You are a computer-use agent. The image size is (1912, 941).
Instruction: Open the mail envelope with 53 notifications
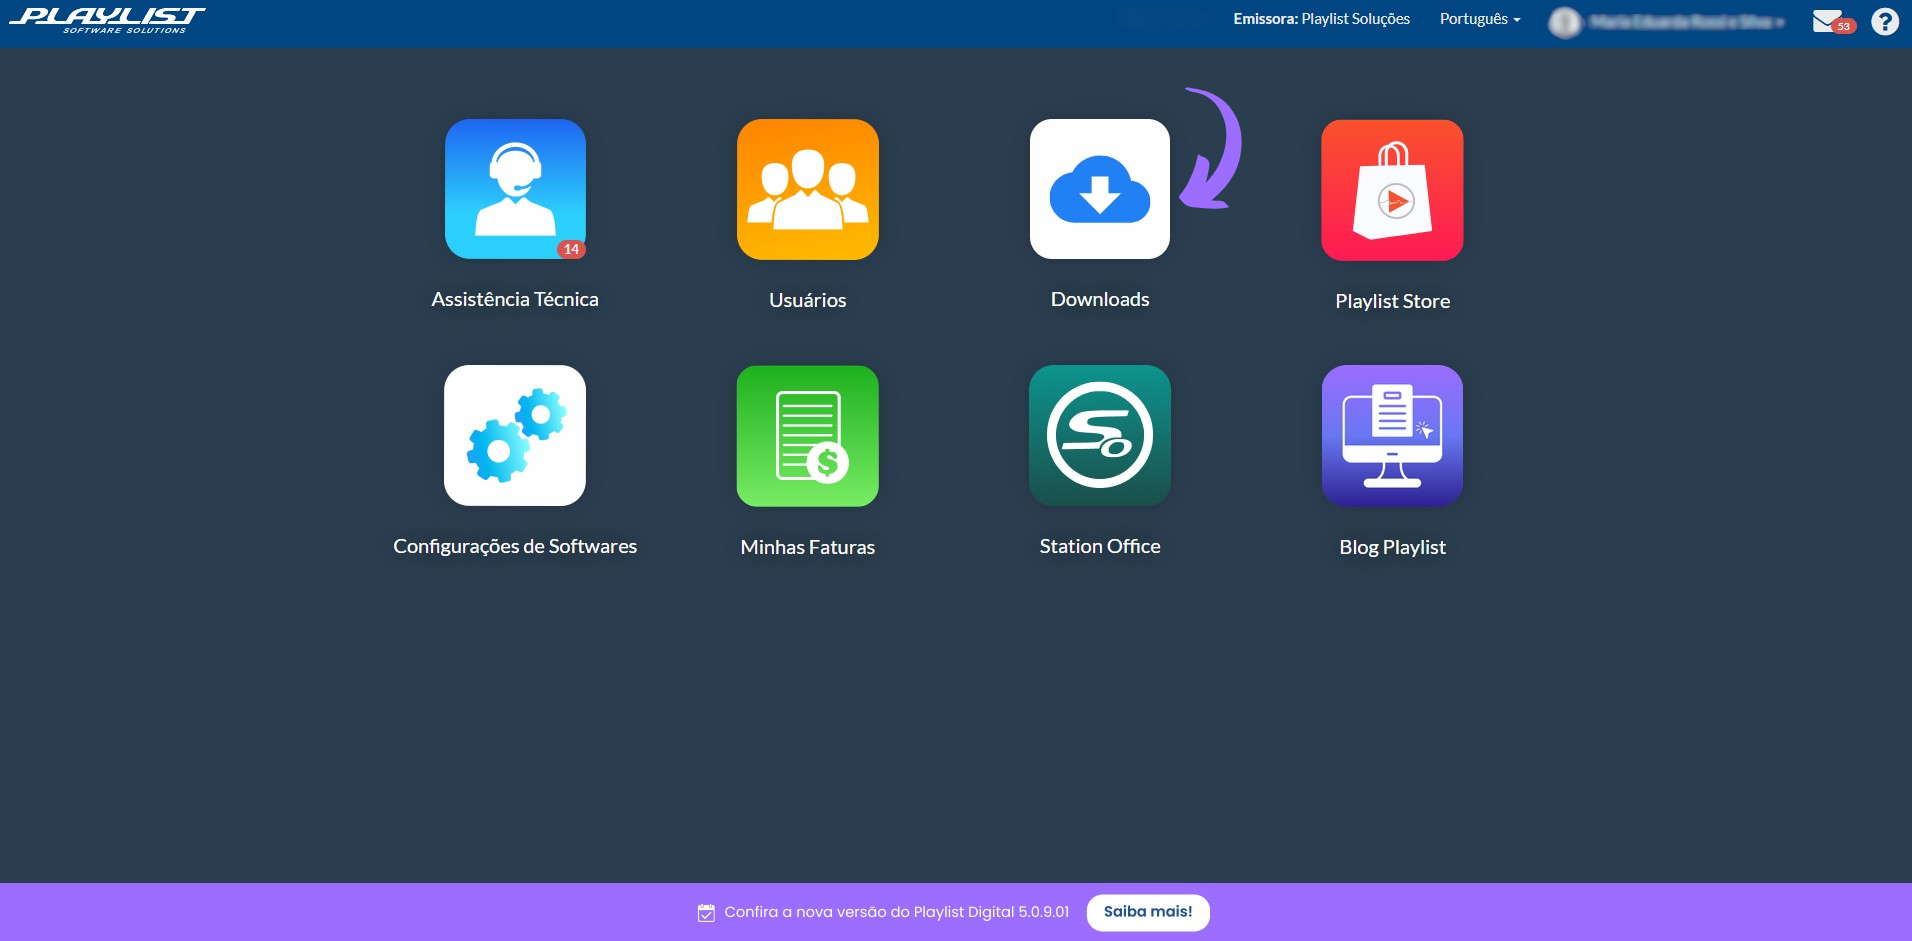[x=1830, y=21]
